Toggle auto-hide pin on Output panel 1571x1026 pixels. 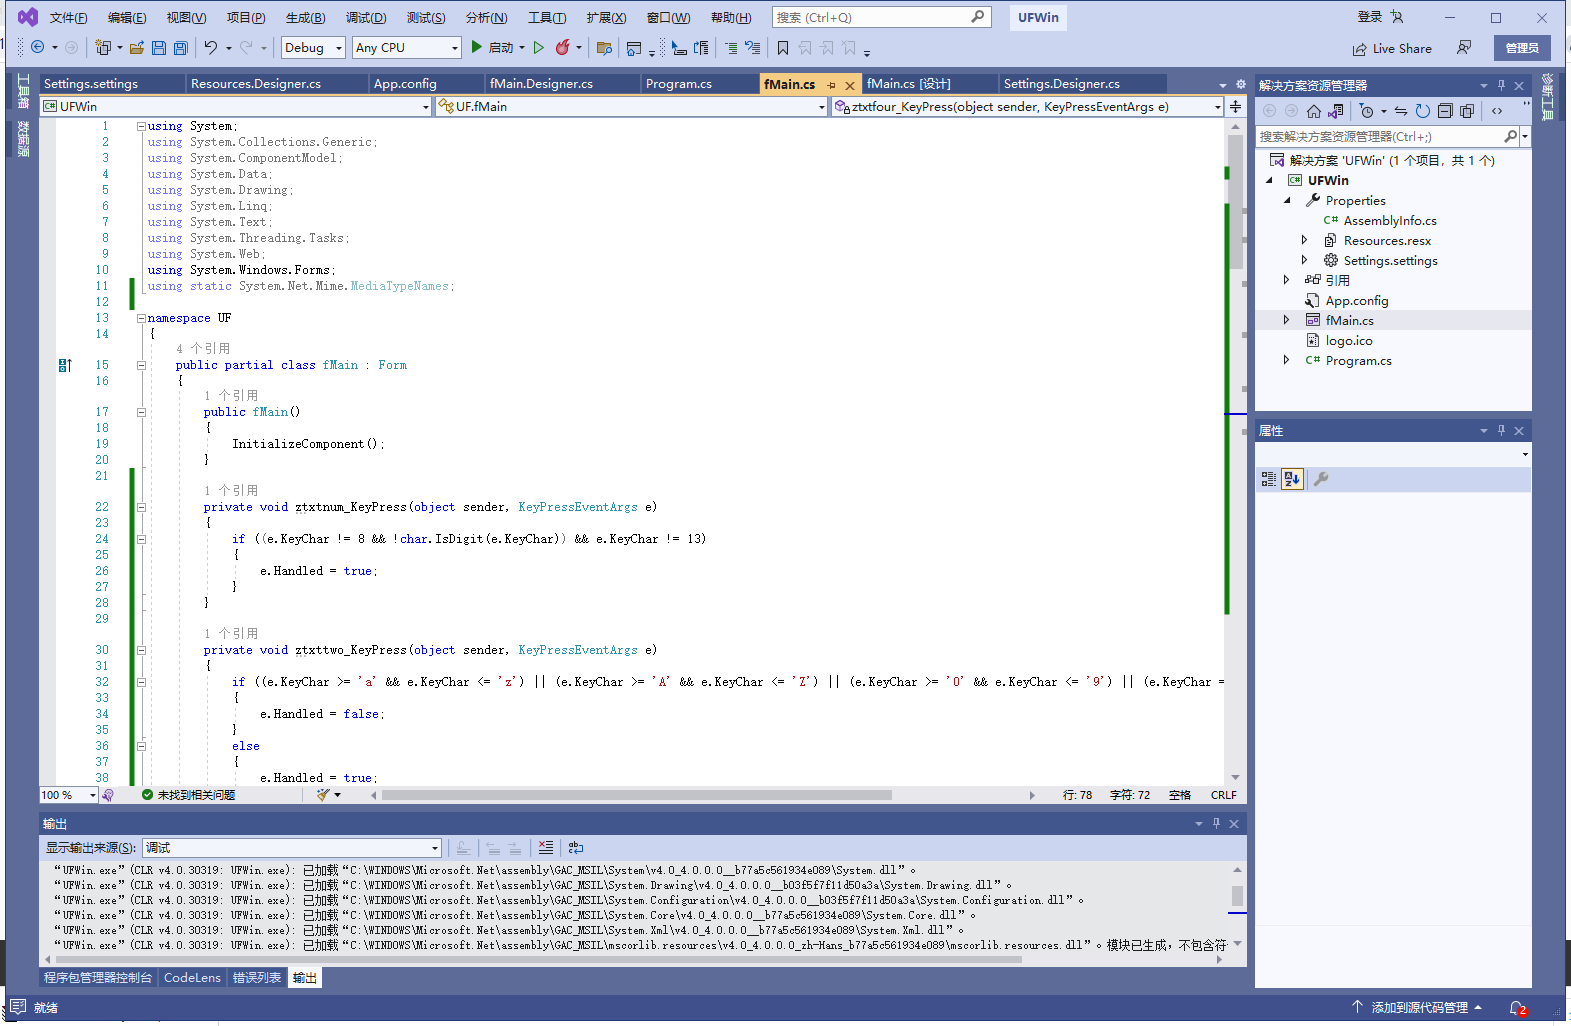tap(1216, 823)
